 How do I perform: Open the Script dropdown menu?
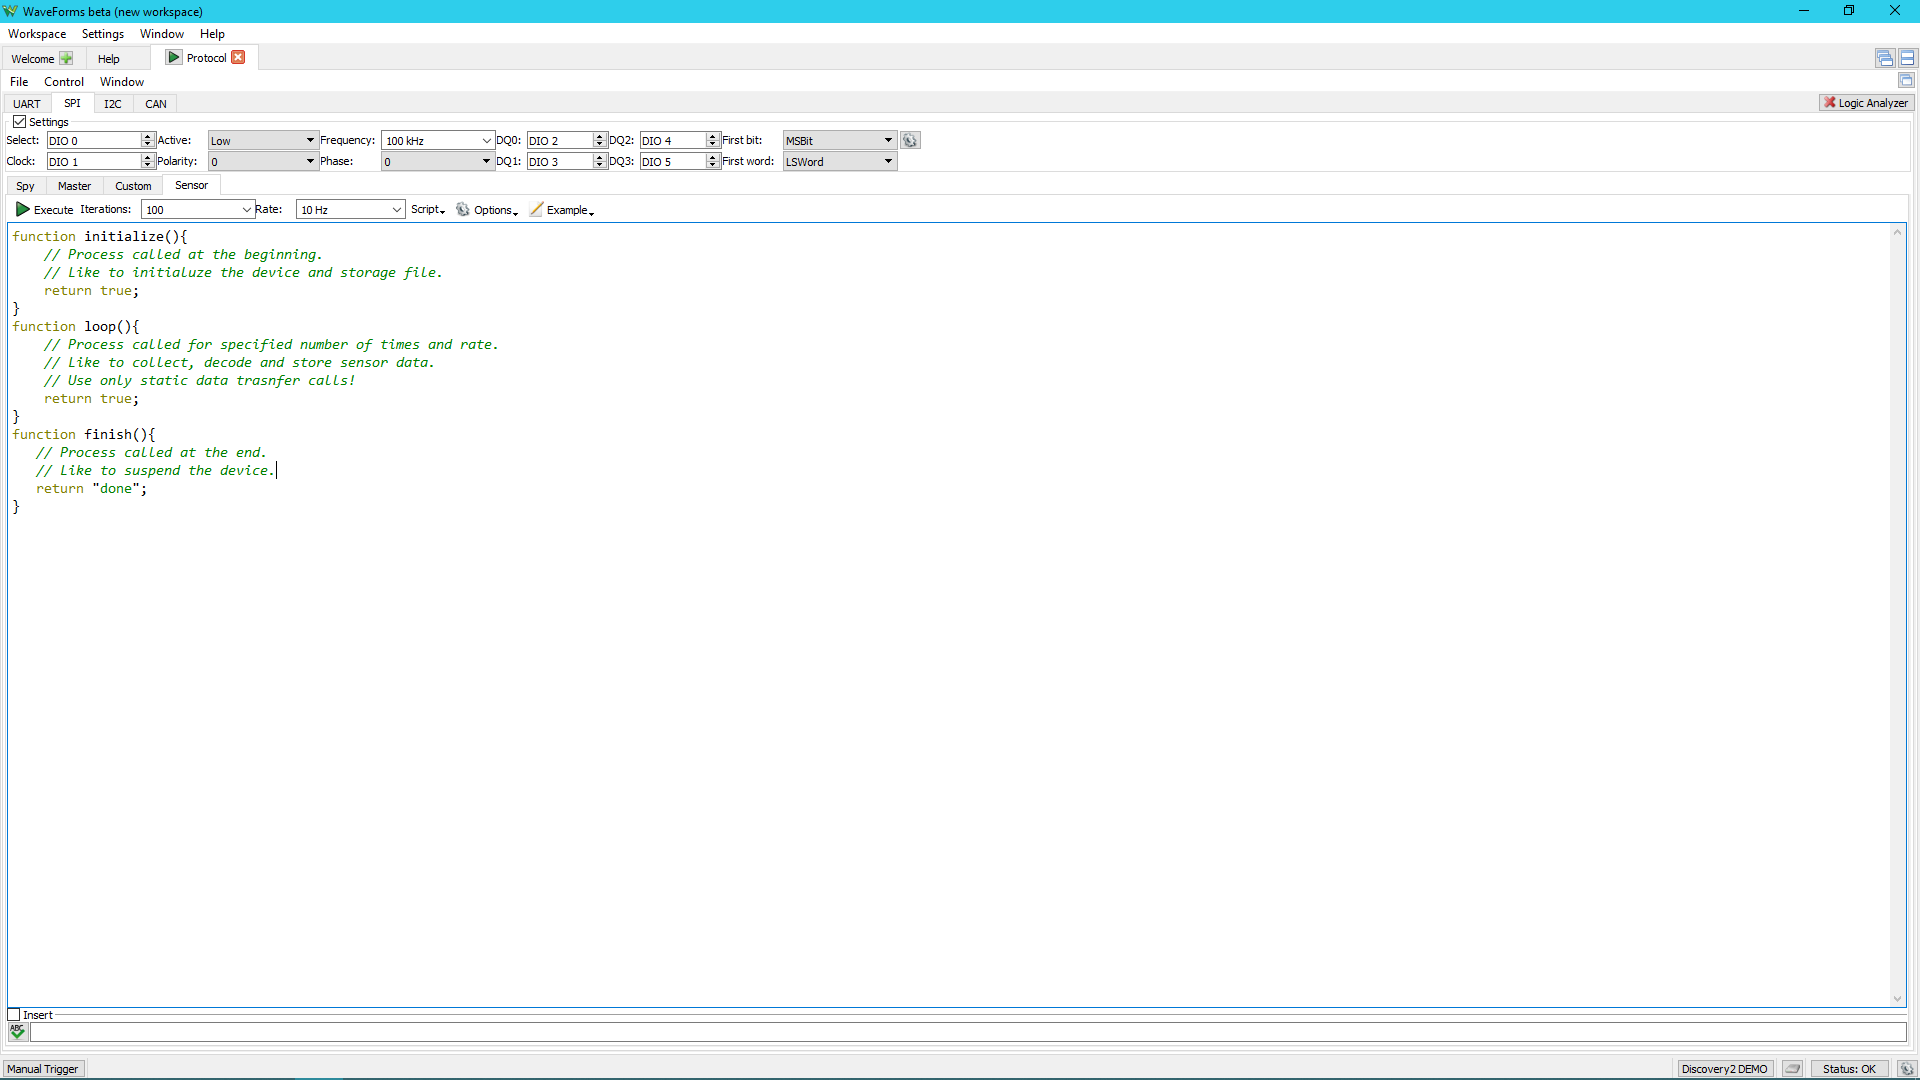click(428, 210)
